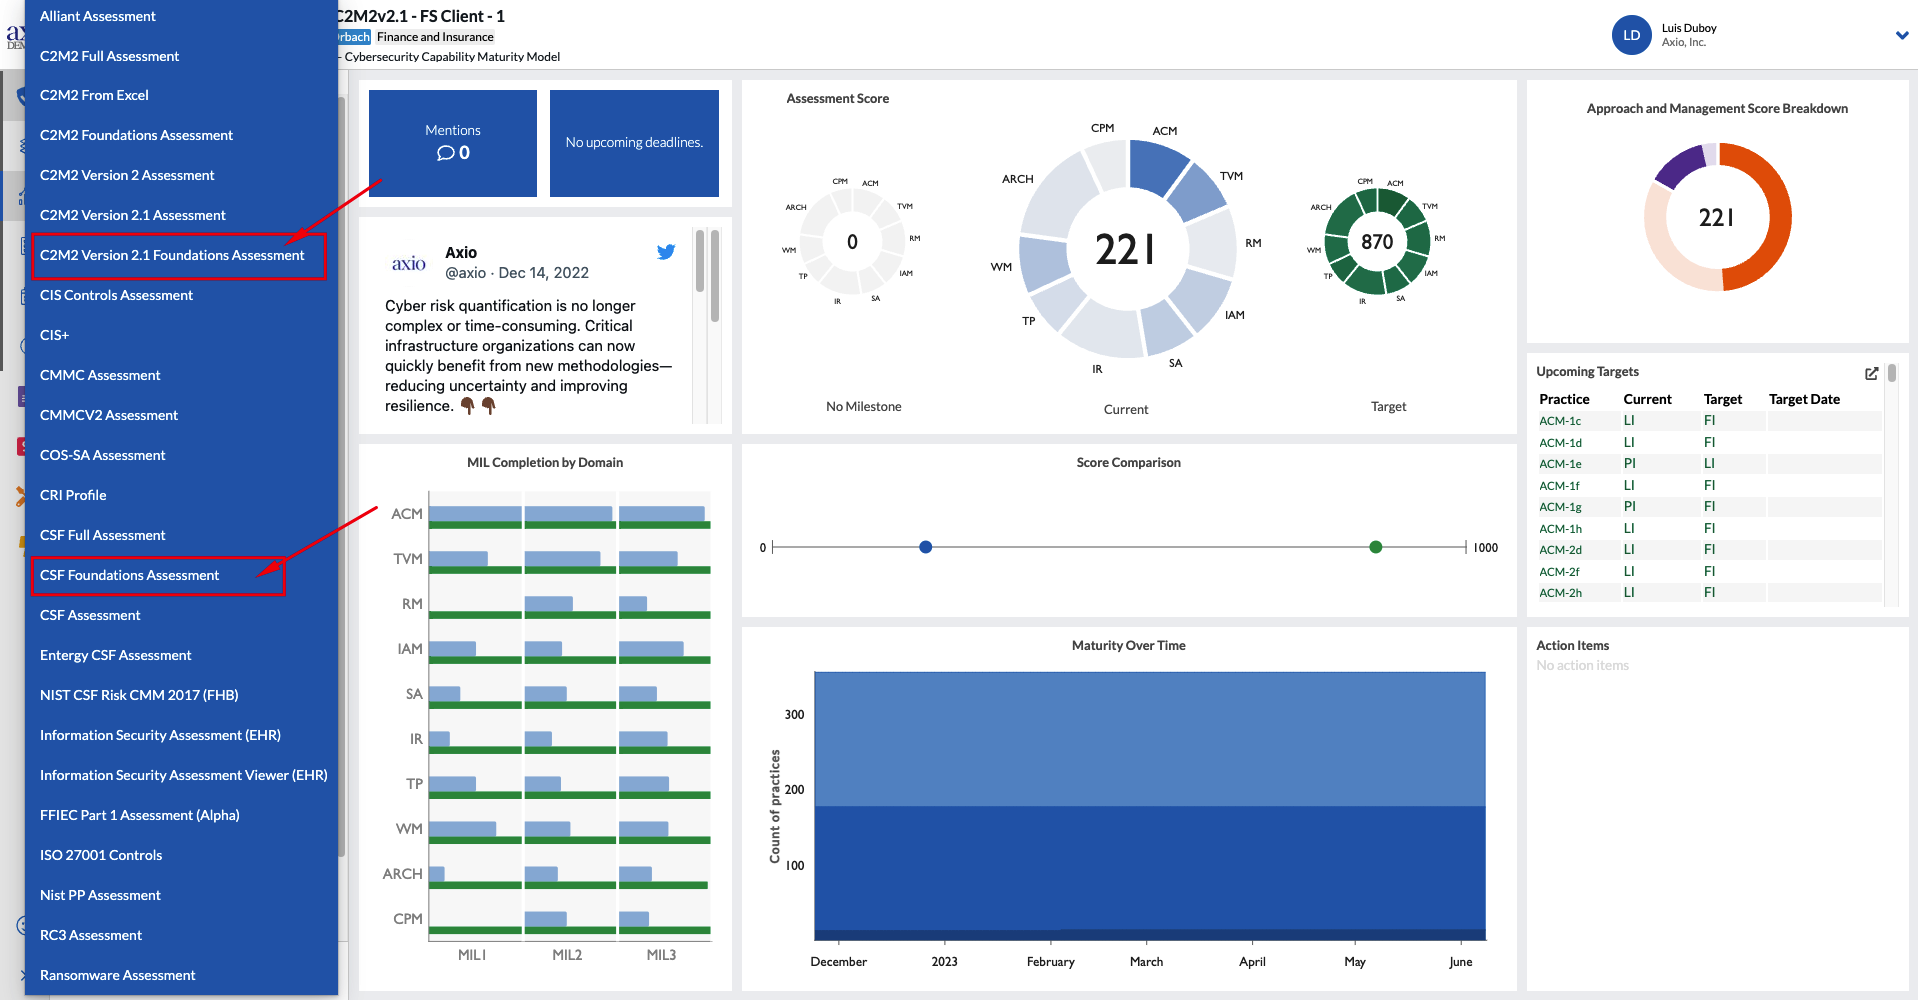
Task: Open the Twitter bird icon on Axio post
Action: (x=666, y=252)
